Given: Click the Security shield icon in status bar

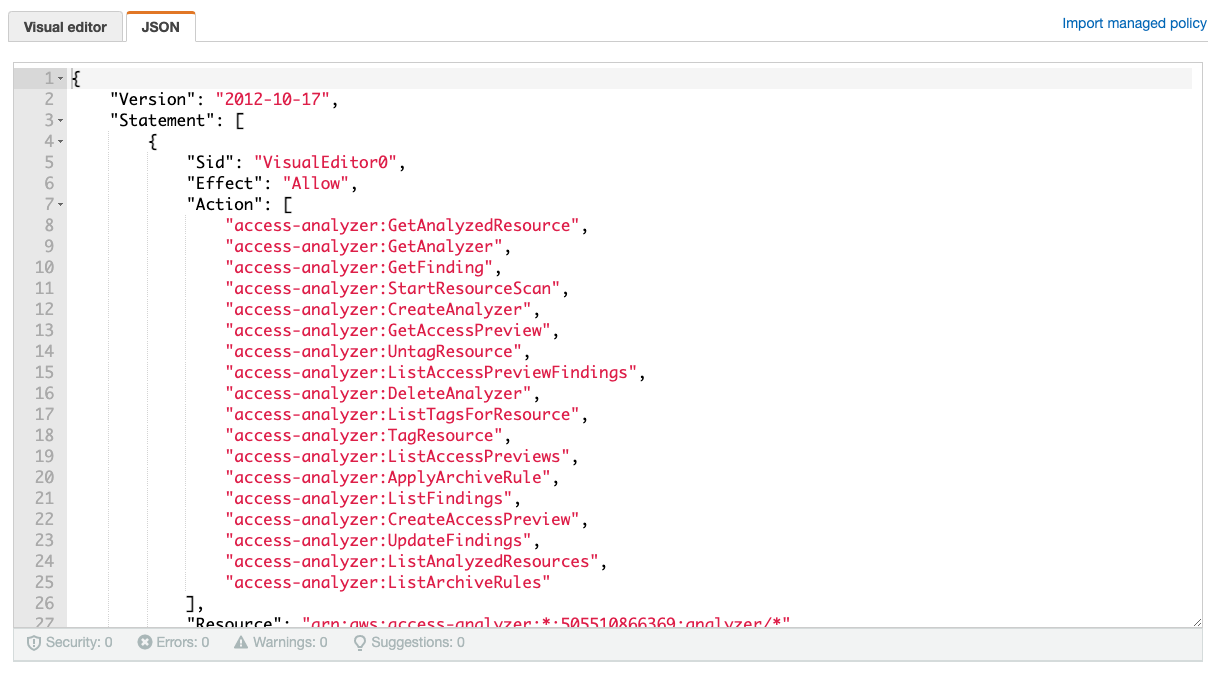Looking at the screenshot, I should pos(33,643).
